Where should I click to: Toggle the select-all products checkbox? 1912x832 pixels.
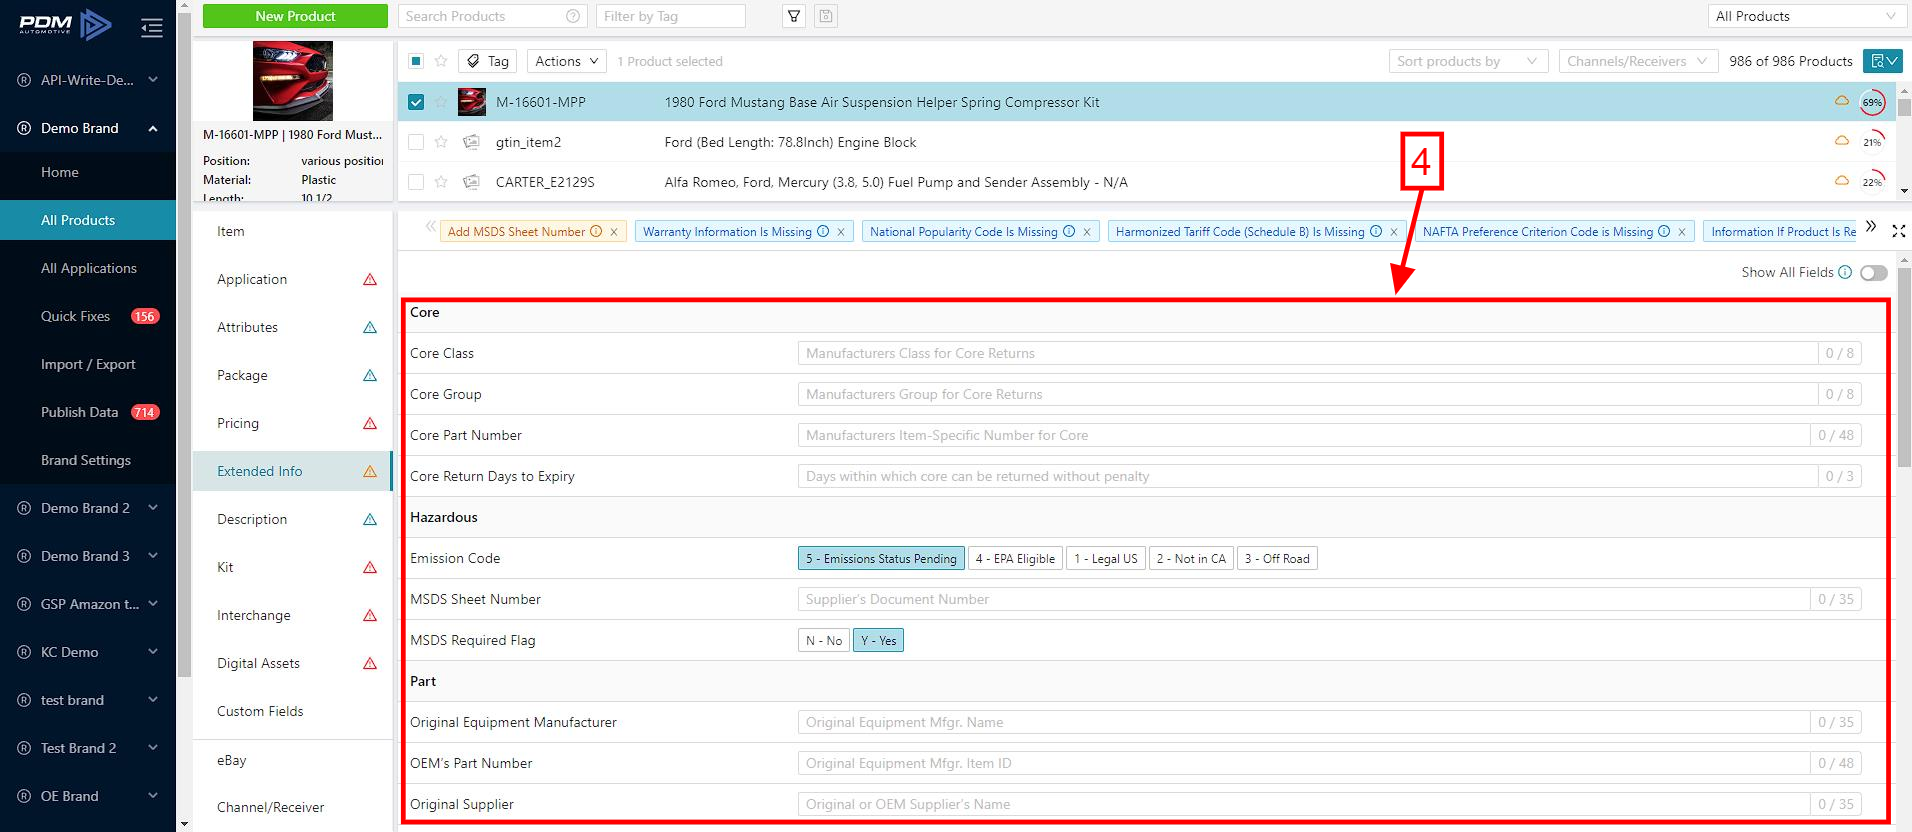416,61
